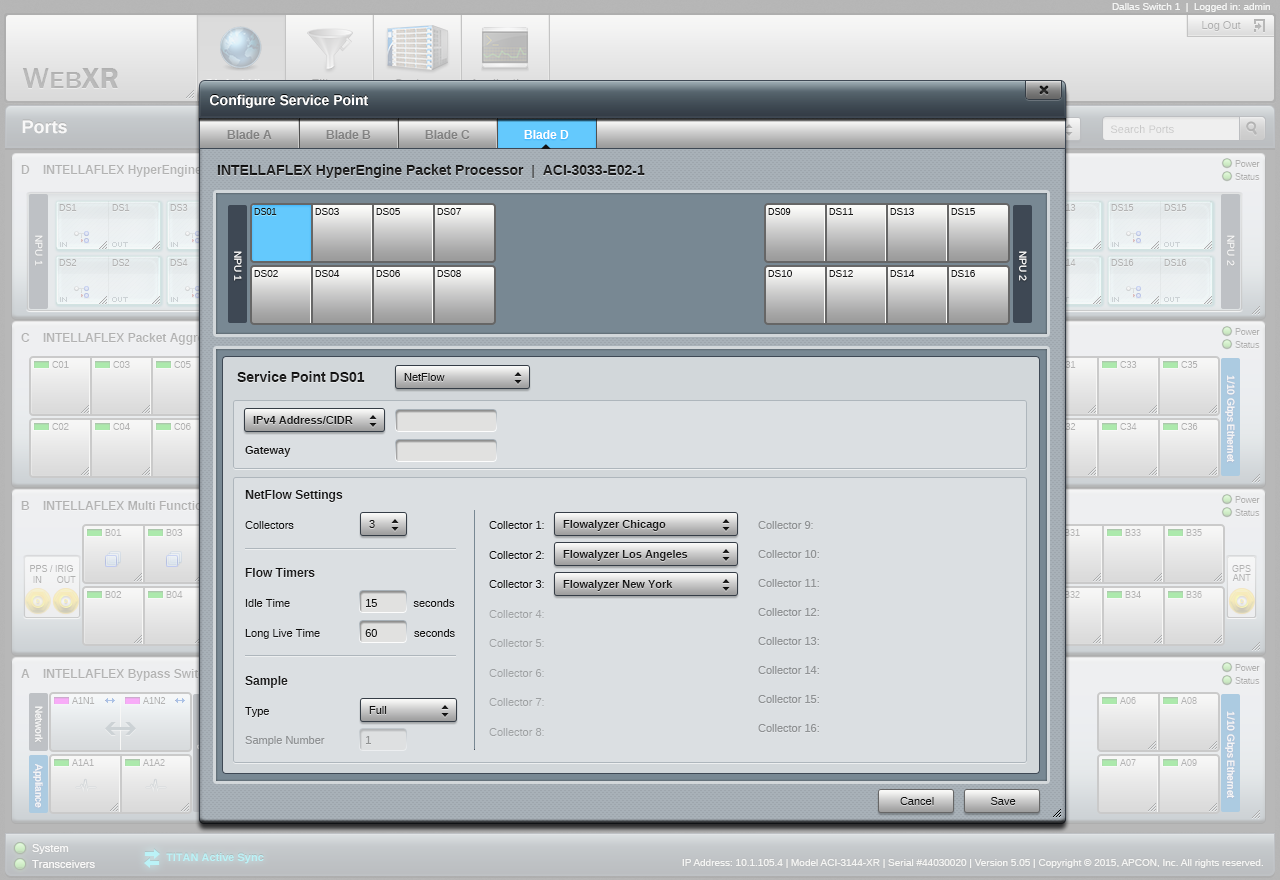Click the Power LED of blade C

(x=1227, y=332)
